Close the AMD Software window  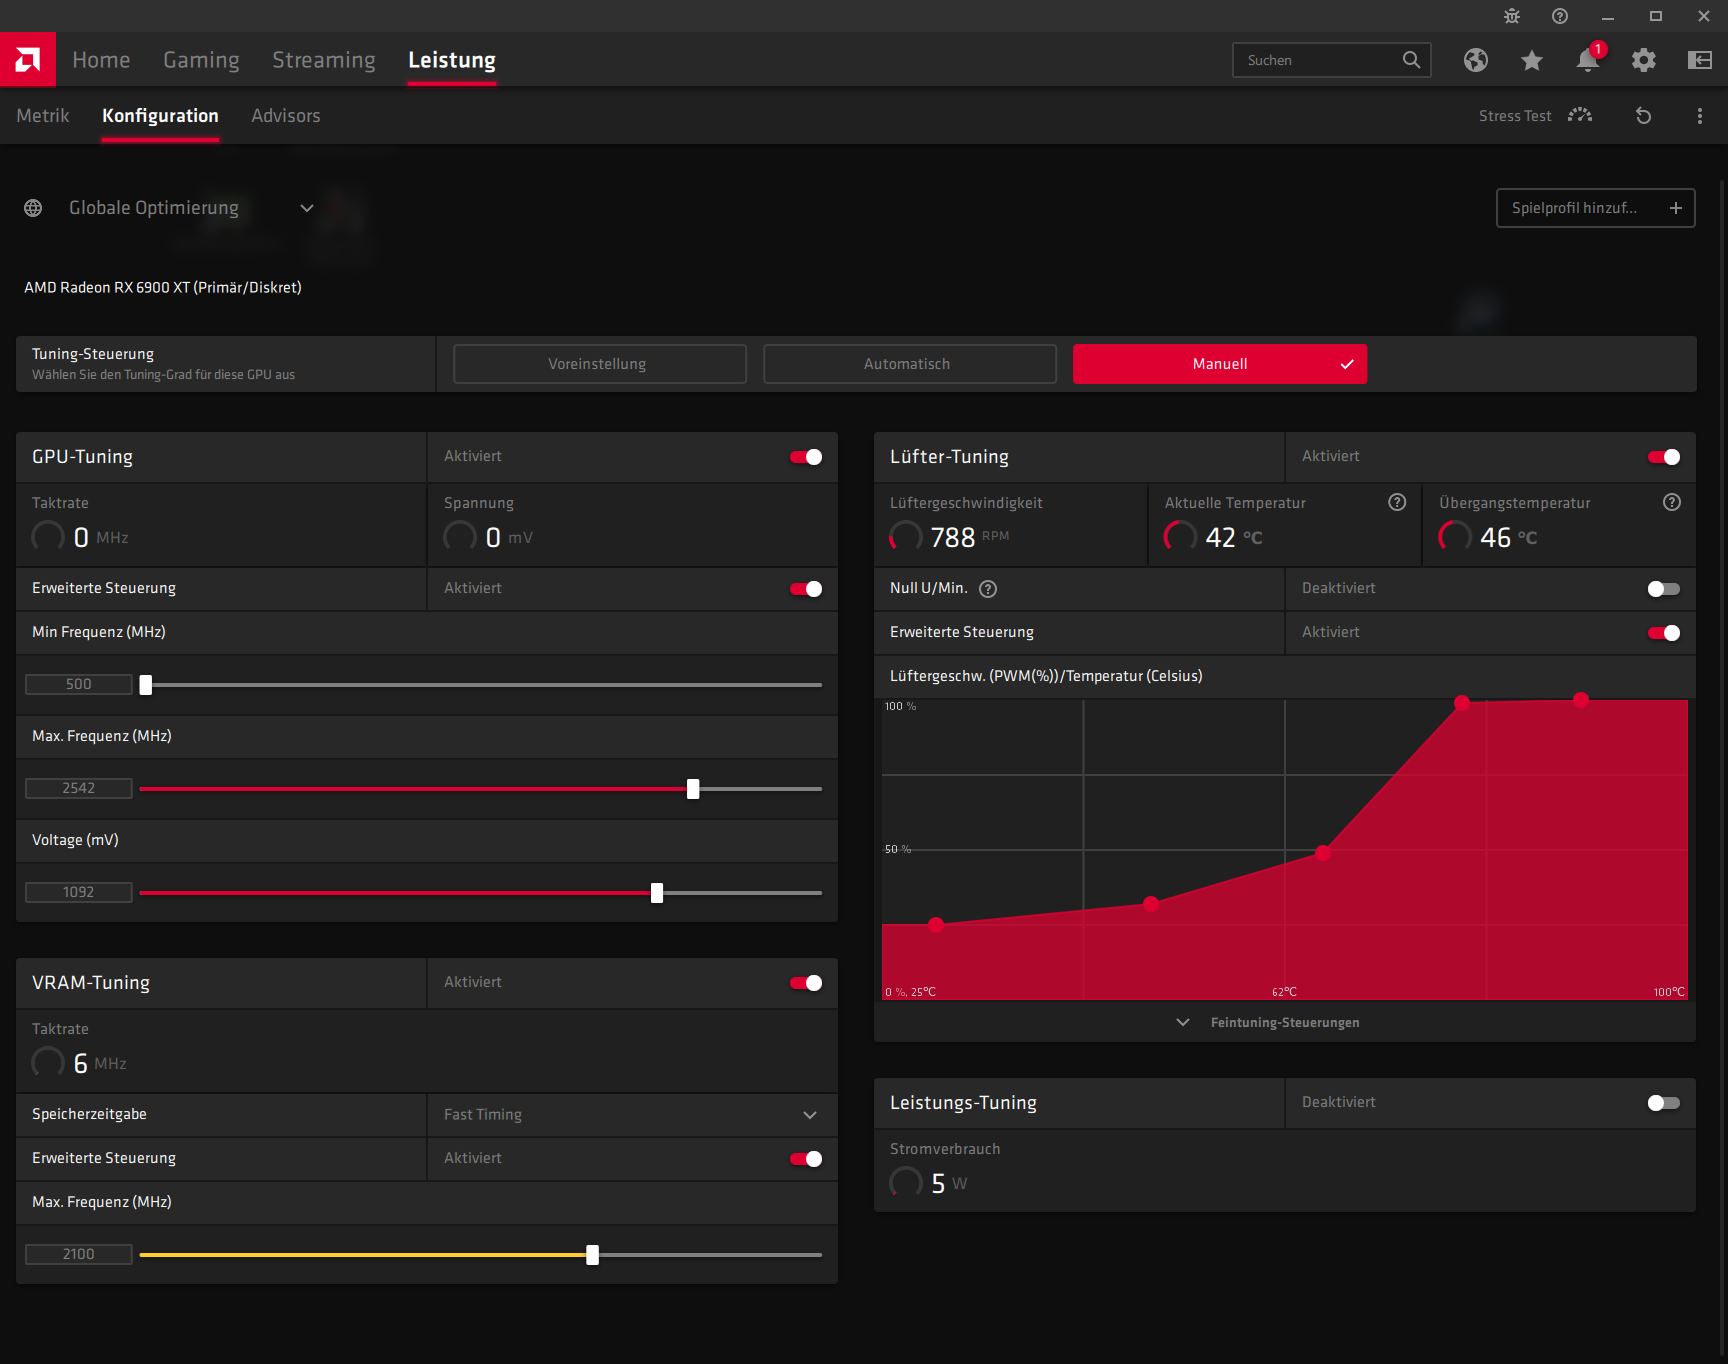[1704, 16]
